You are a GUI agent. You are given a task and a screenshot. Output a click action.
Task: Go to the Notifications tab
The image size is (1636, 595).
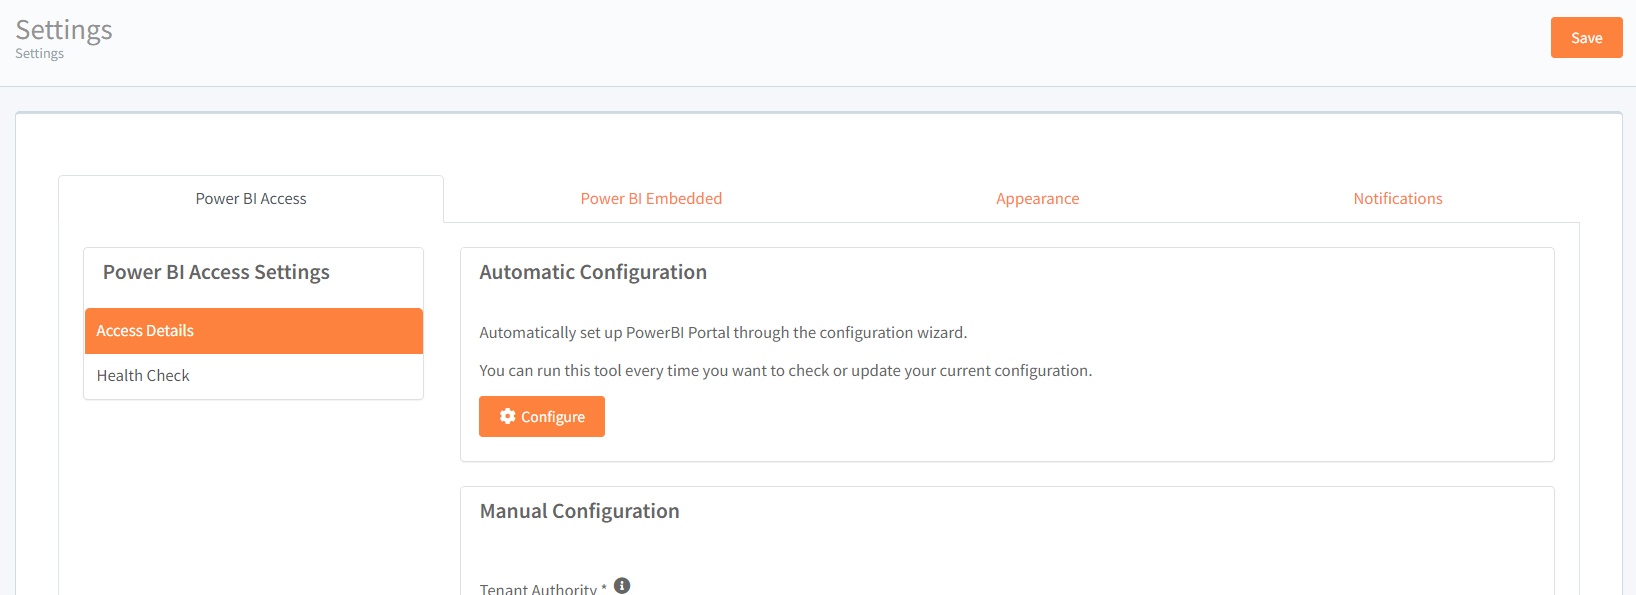coord(1397,198)
